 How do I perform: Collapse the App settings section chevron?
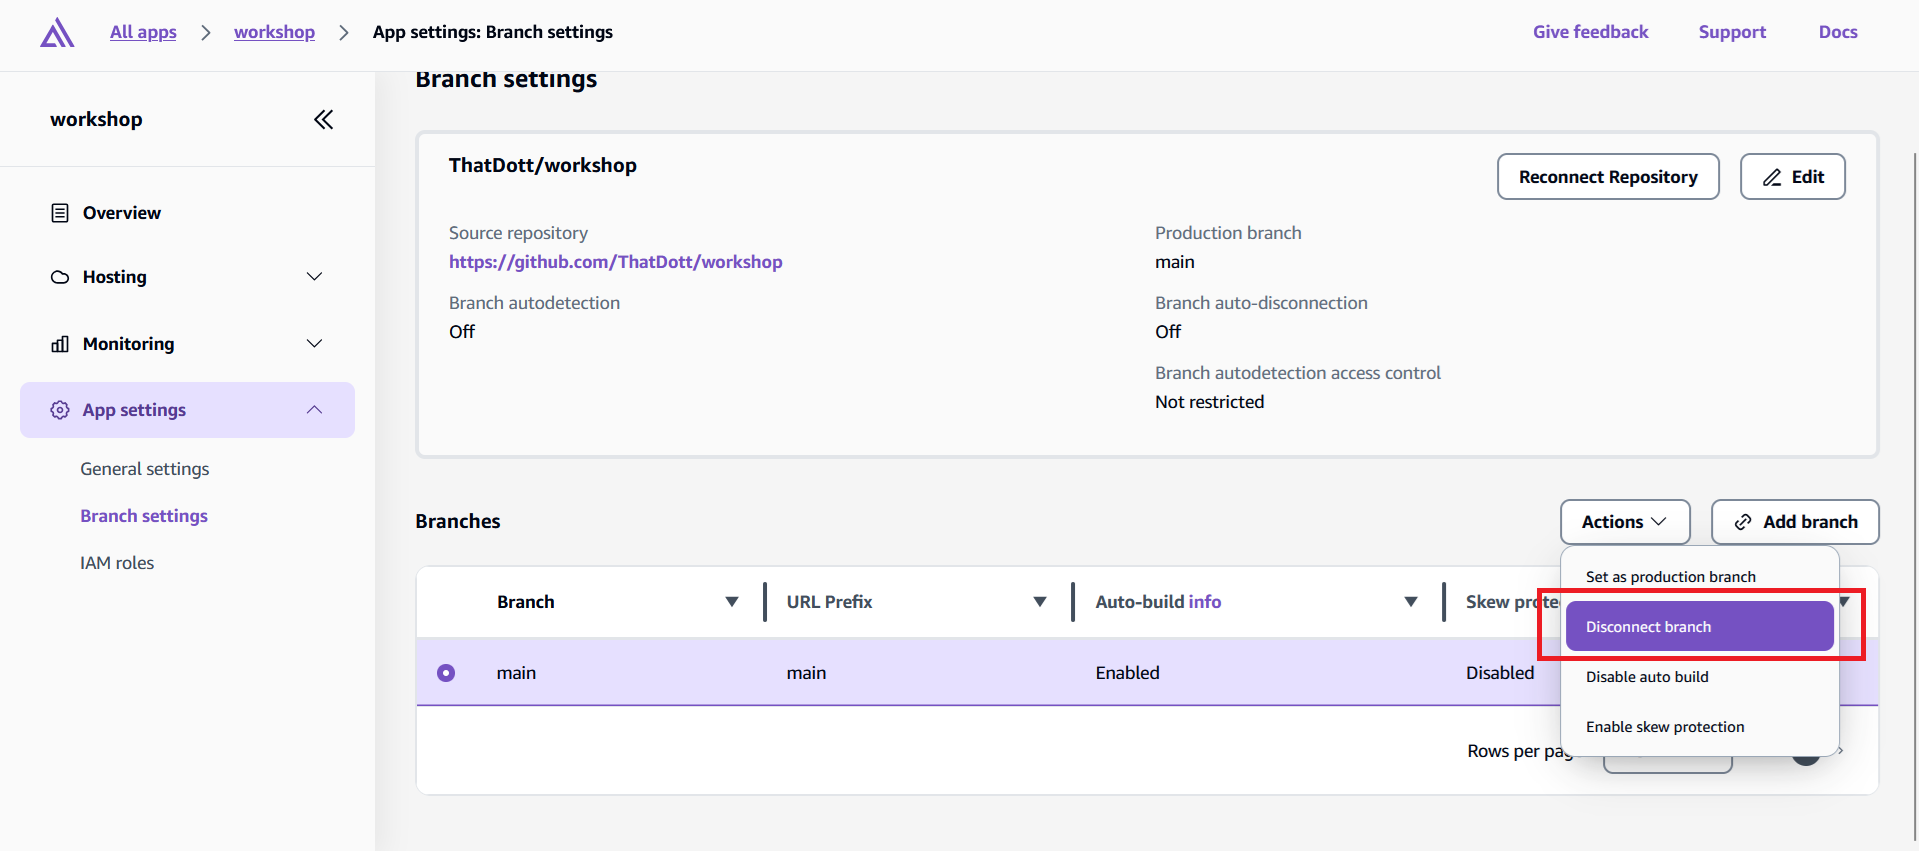point(314,410)
